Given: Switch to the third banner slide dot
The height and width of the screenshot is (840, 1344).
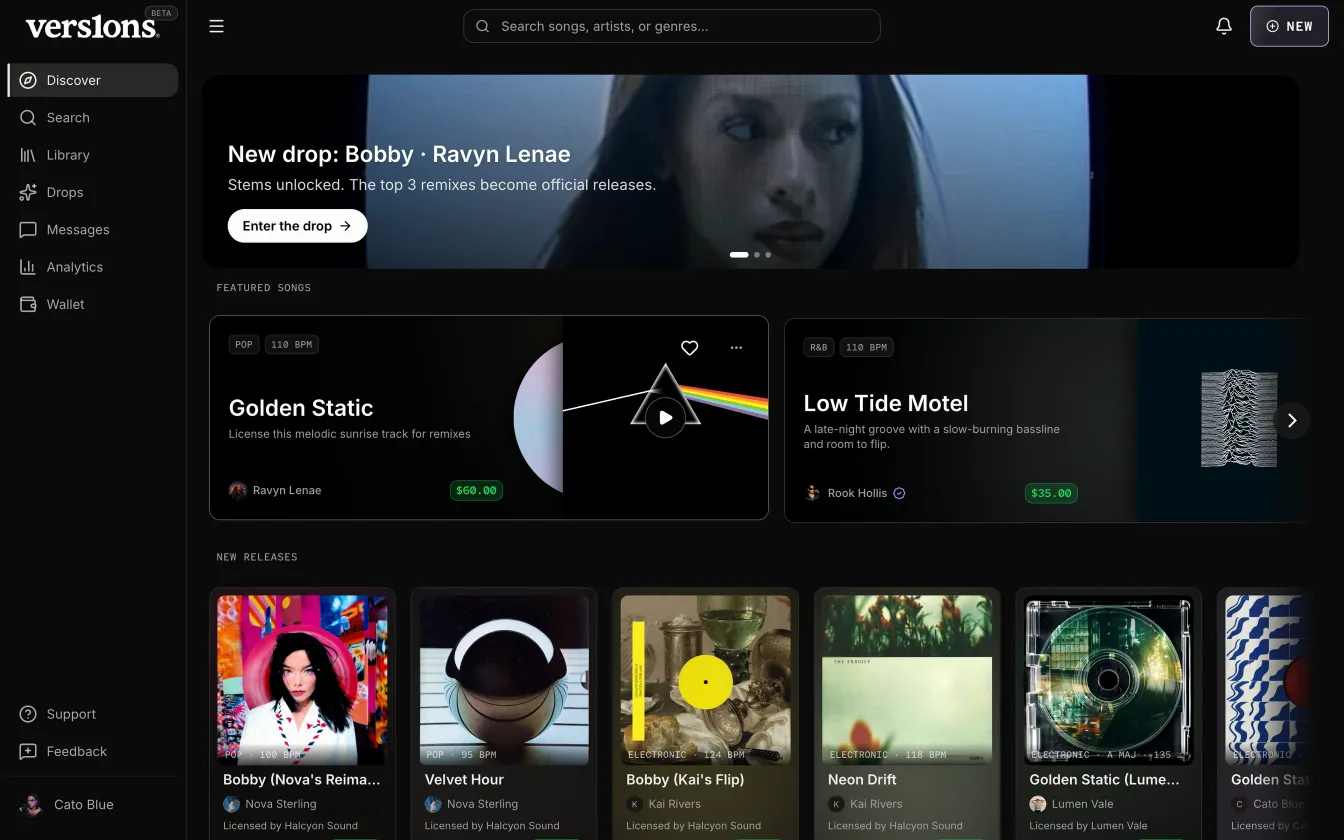Looking at the screenshot, I should (x=768, y=255).
